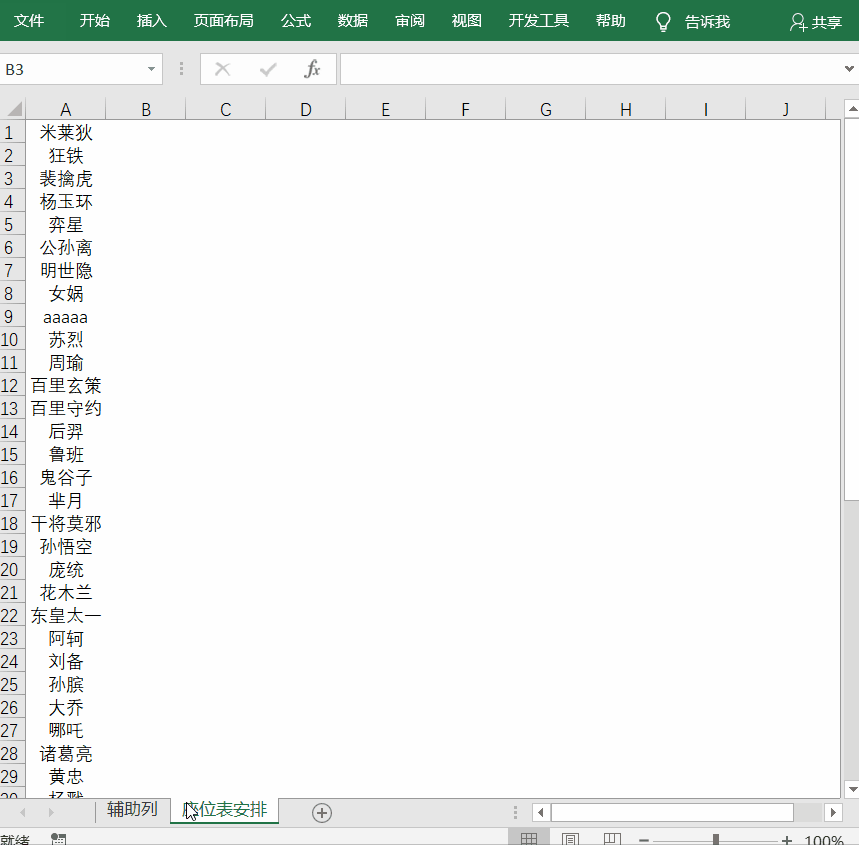Open the 视图 ribbon tab

[x=467, y=21]
